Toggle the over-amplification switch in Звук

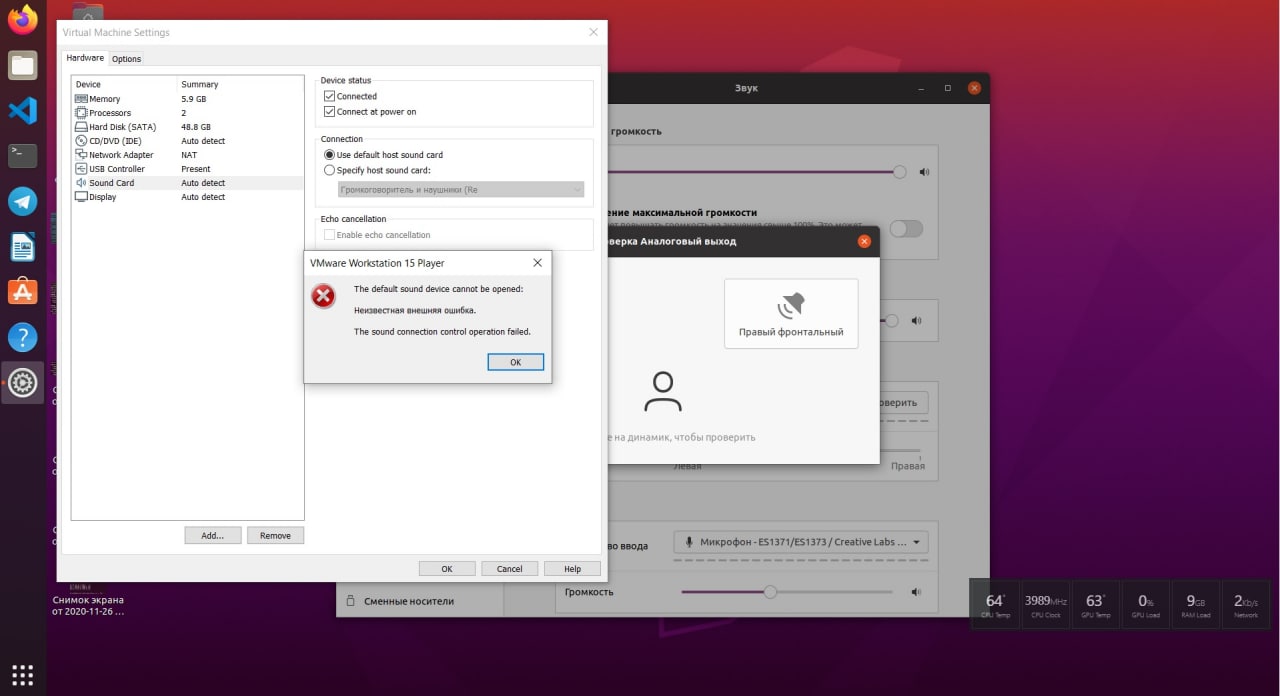906,228
